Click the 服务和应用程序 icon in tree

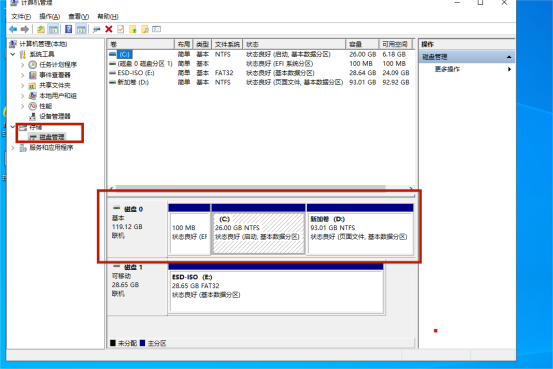pyautogui.click(x=23, y=148)
